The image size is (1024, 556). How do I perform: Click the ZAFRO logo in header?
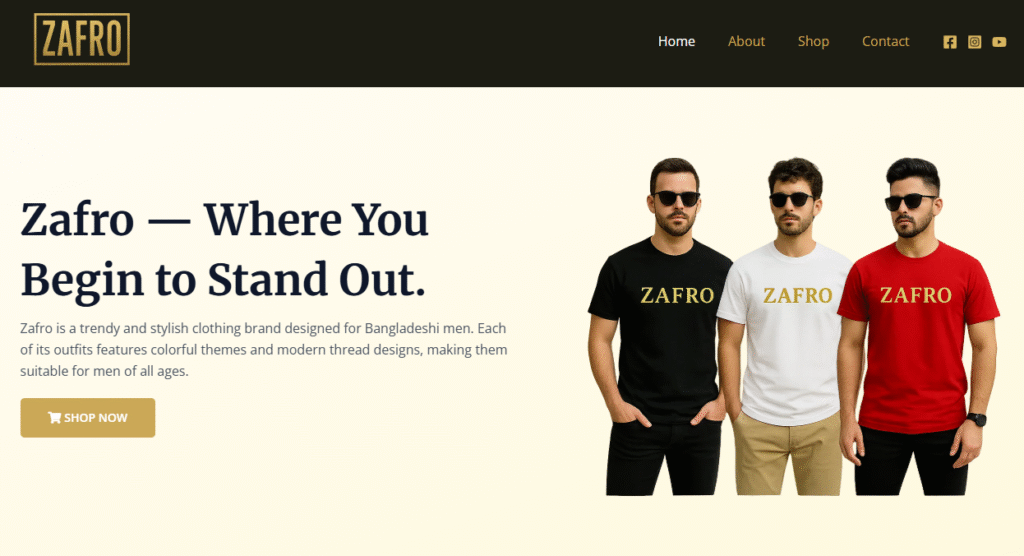[x=82, y=39]
